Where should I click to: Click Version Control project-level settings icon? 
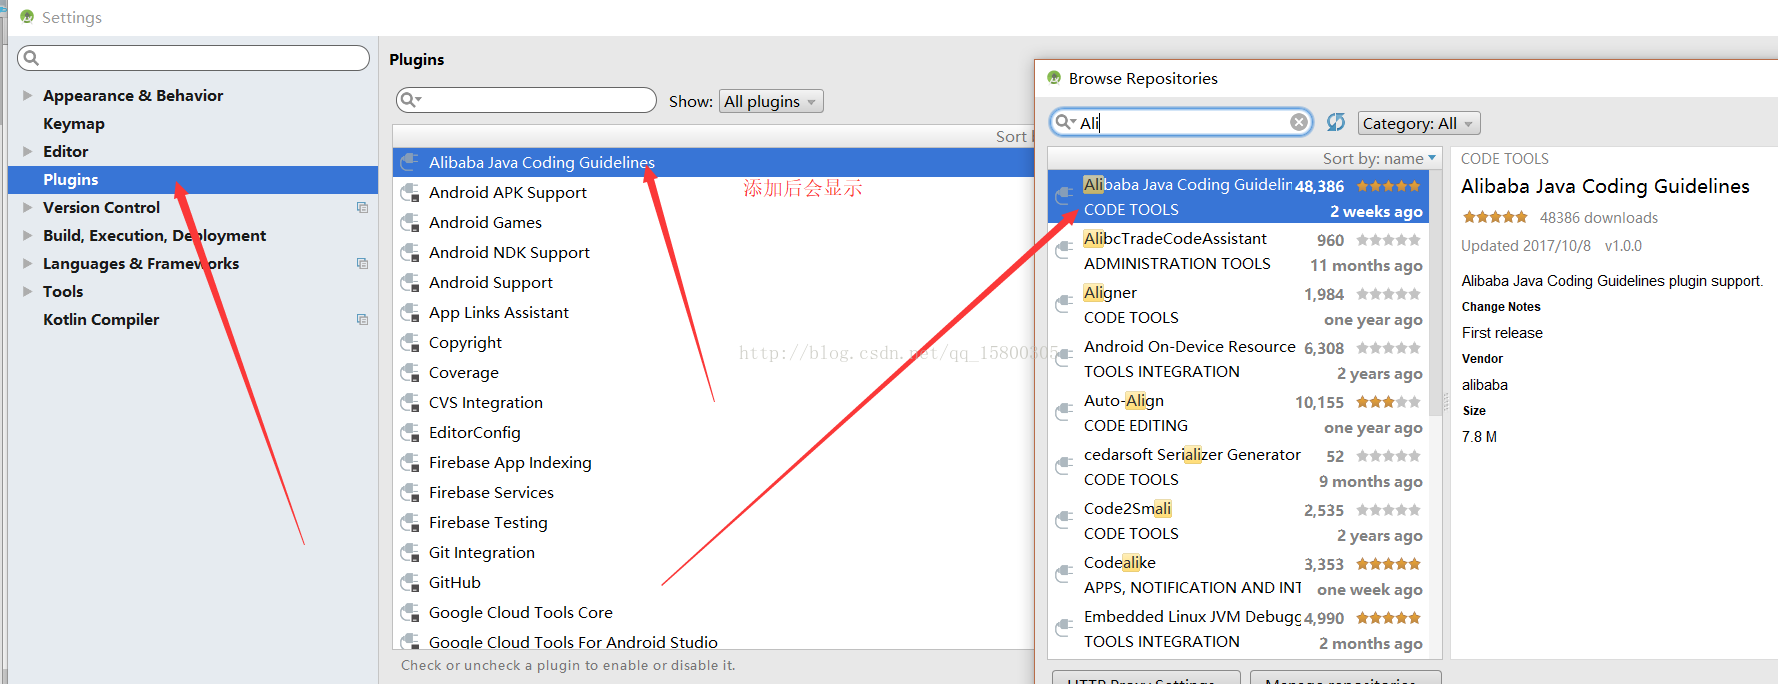362,207
